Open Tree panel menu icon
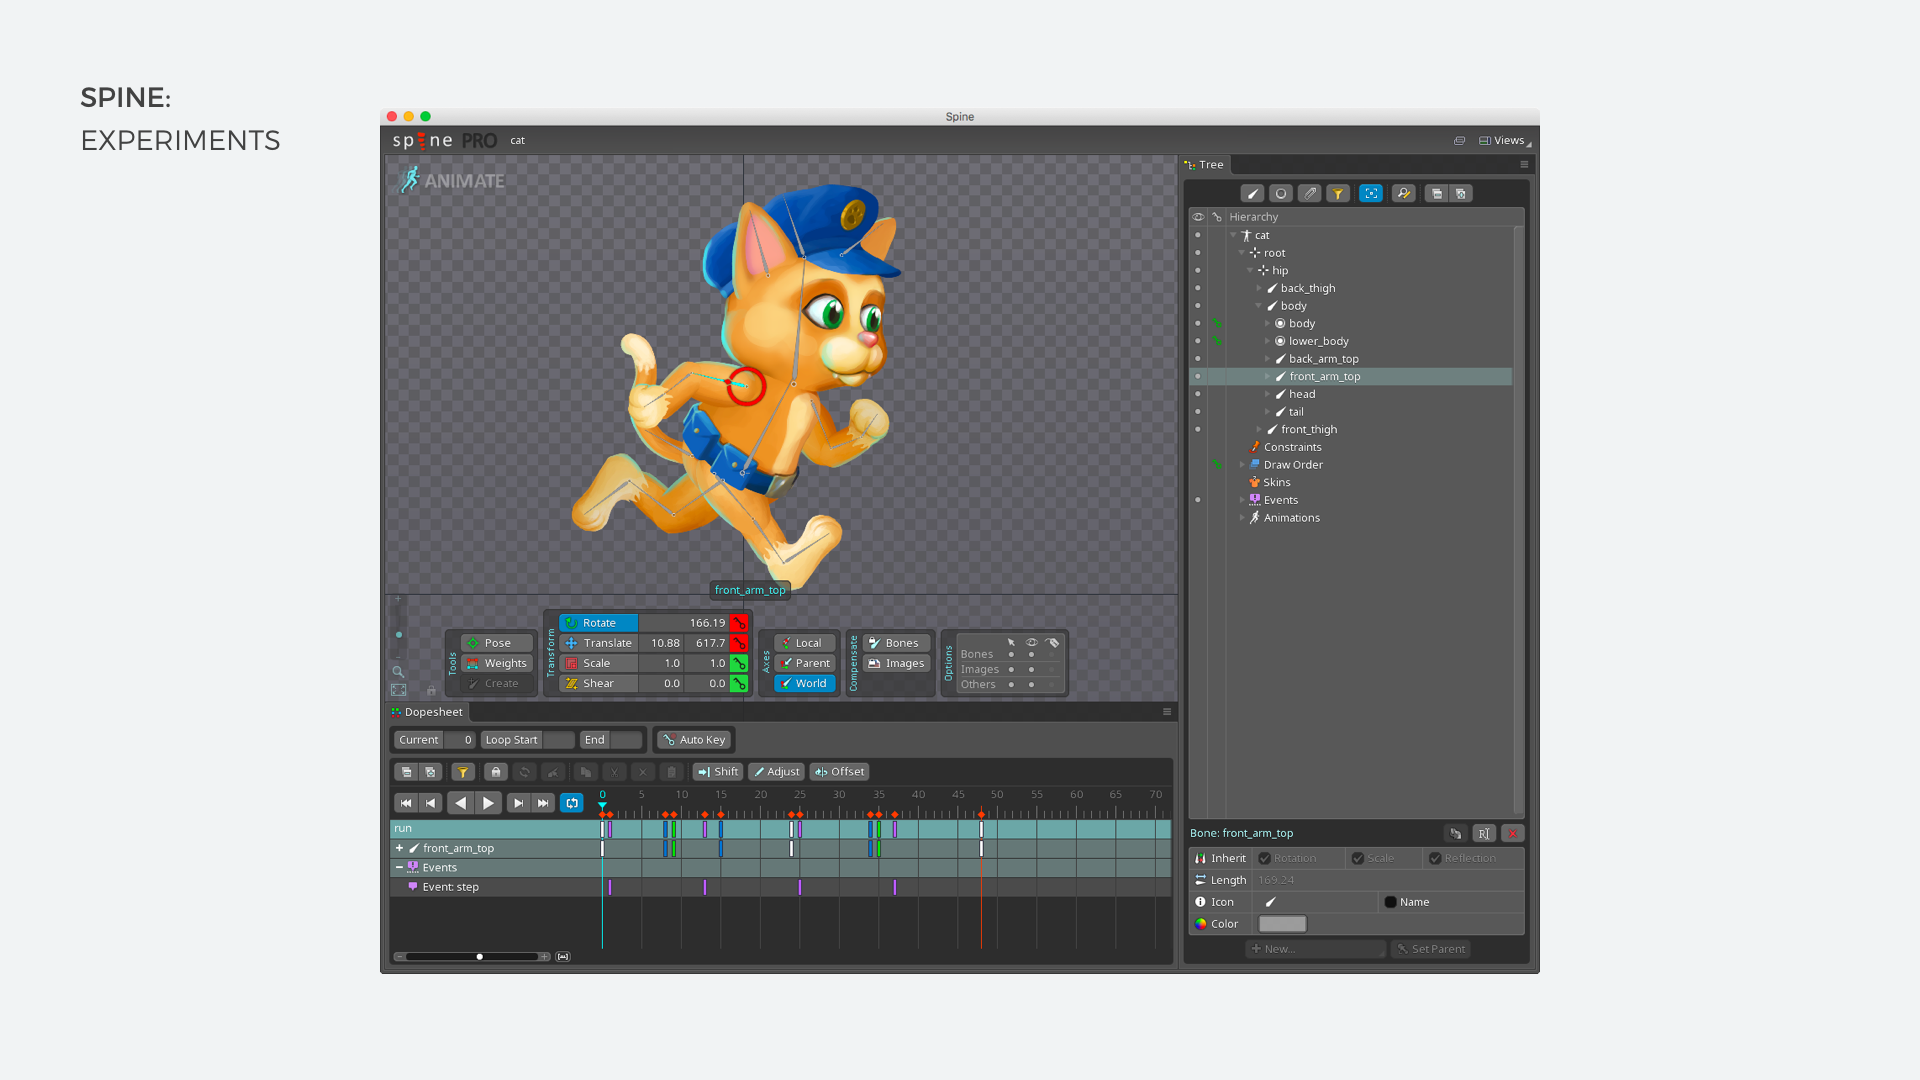Image resolution: width=1920 pixels, height=1080 pixels. (x=1524, y=165)
